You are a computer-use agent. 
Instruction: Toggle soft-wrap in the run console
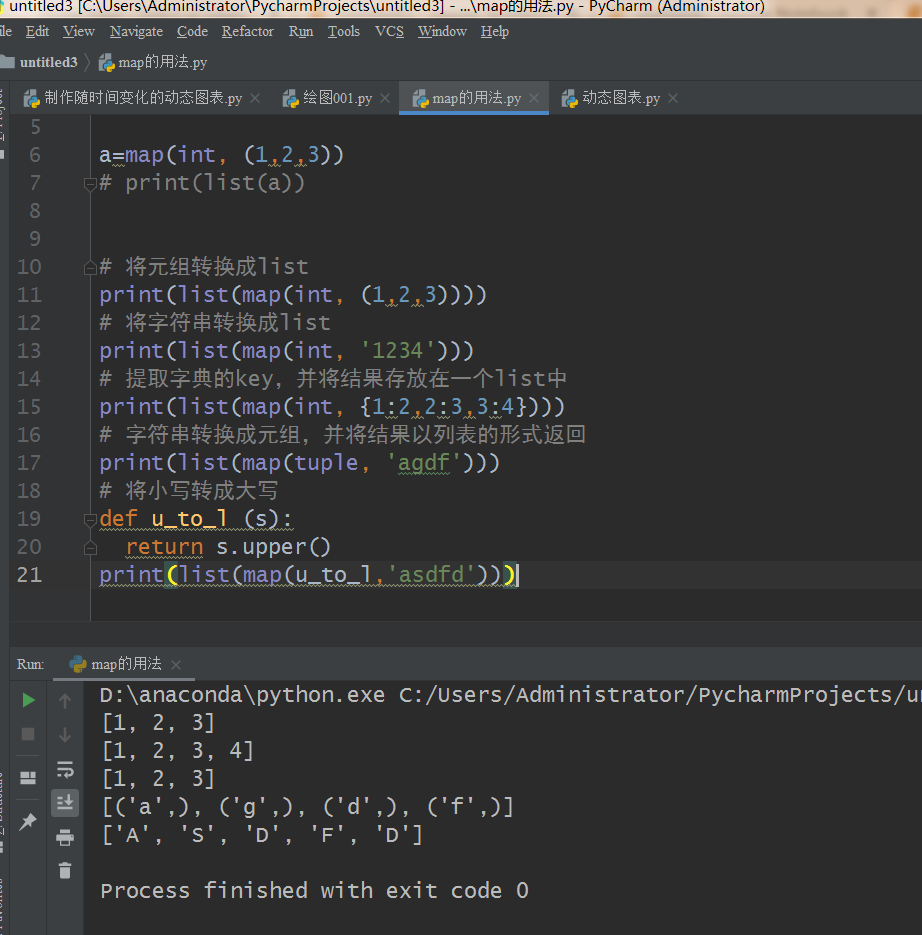[65, 769]
